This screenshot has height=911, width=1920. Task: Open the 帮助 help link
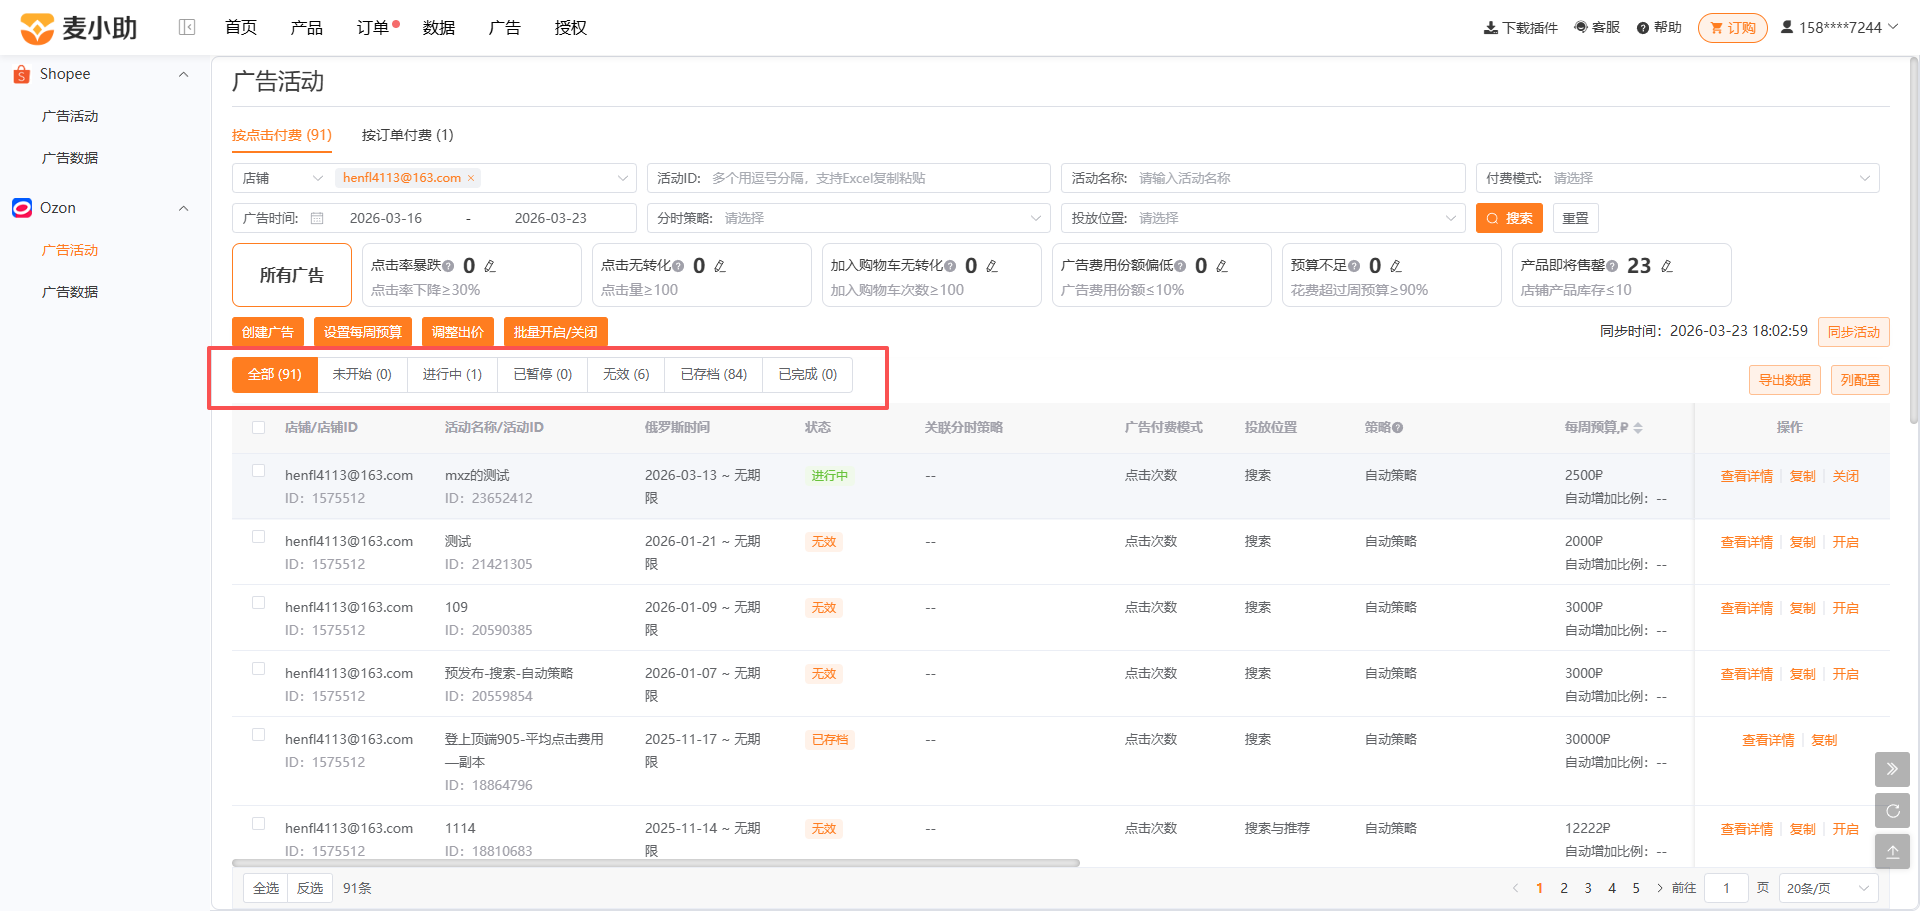pos(1659,27)
